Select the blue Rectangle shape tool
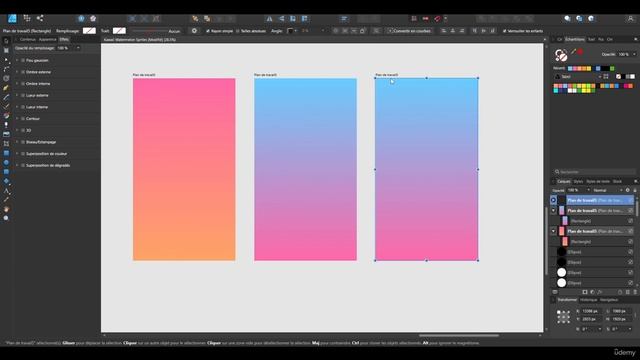Screen dimensions: 640x360 [6, 153]
